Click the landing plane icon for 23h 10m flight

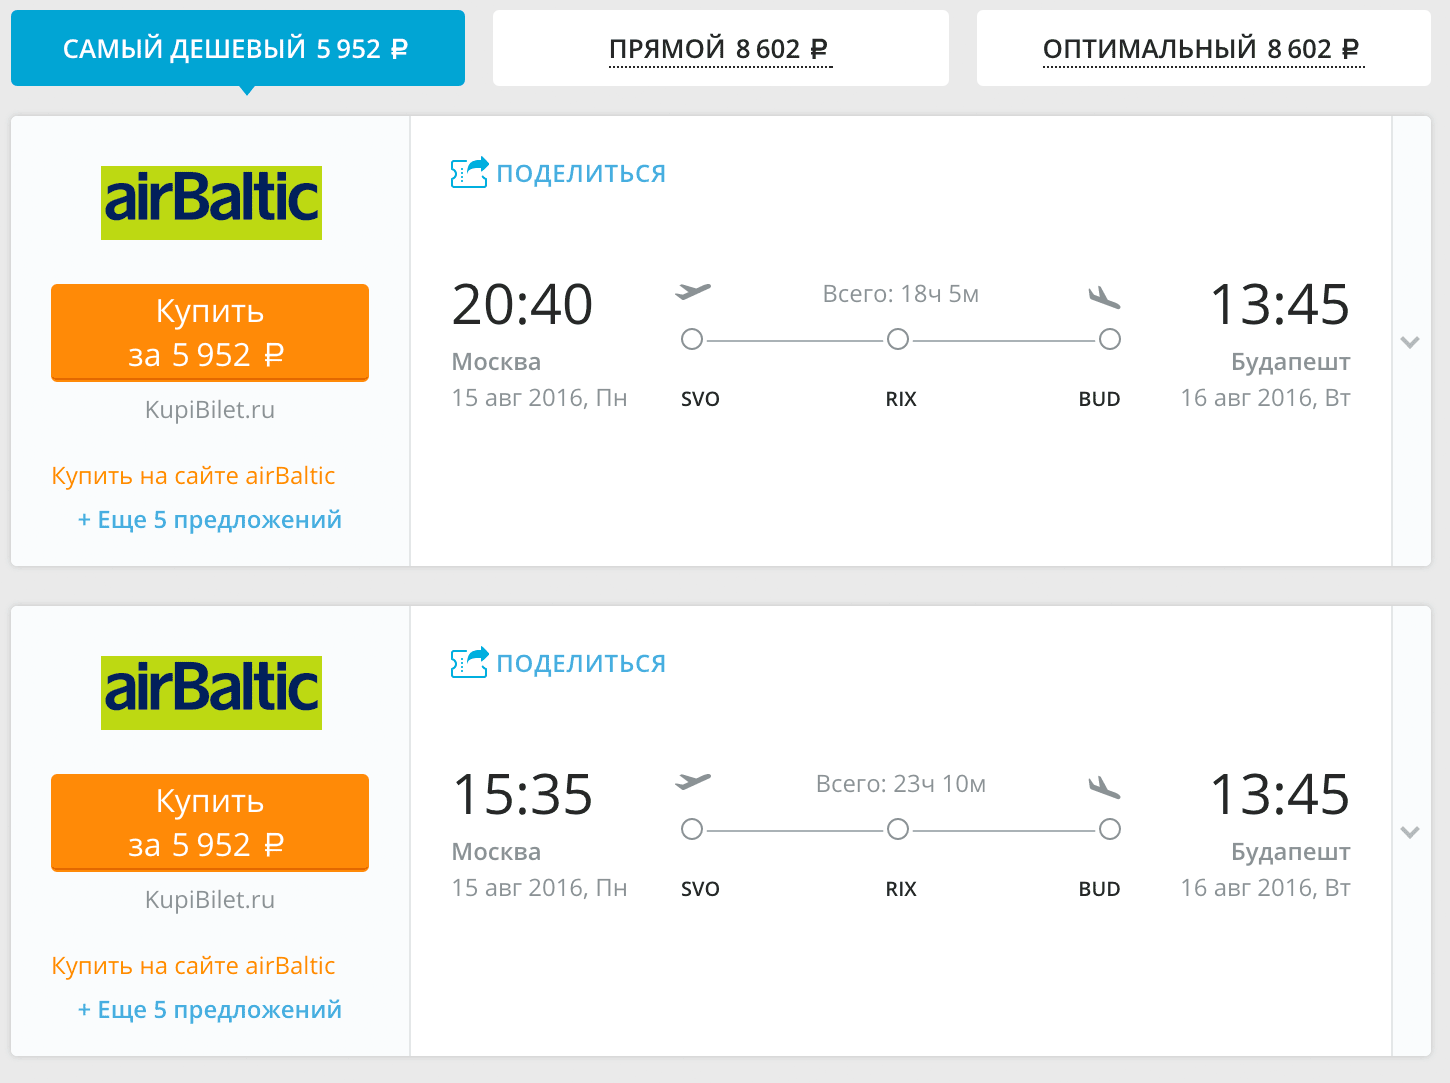(1104, 787)
